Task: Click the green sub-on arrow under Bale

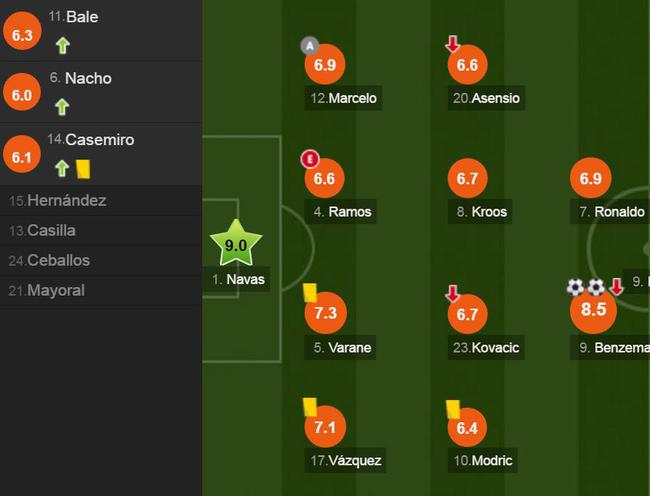Action: [x=63, y=46]
